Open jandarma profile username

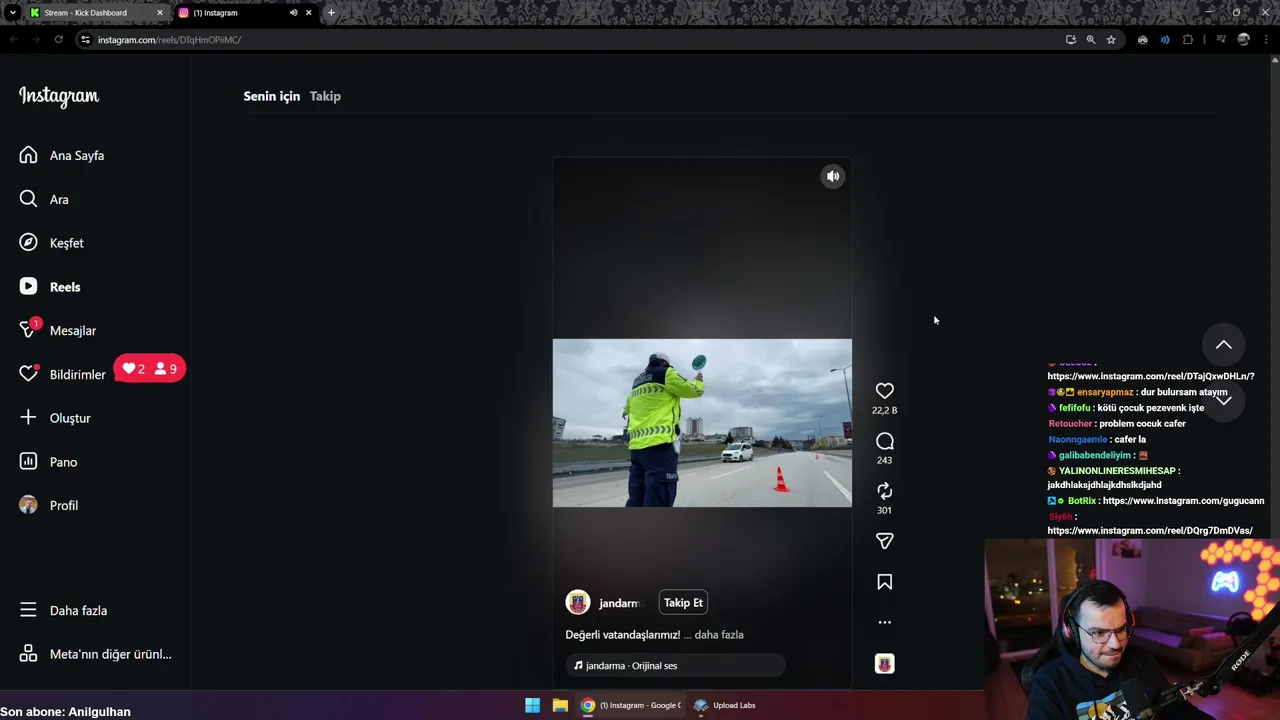619,603
